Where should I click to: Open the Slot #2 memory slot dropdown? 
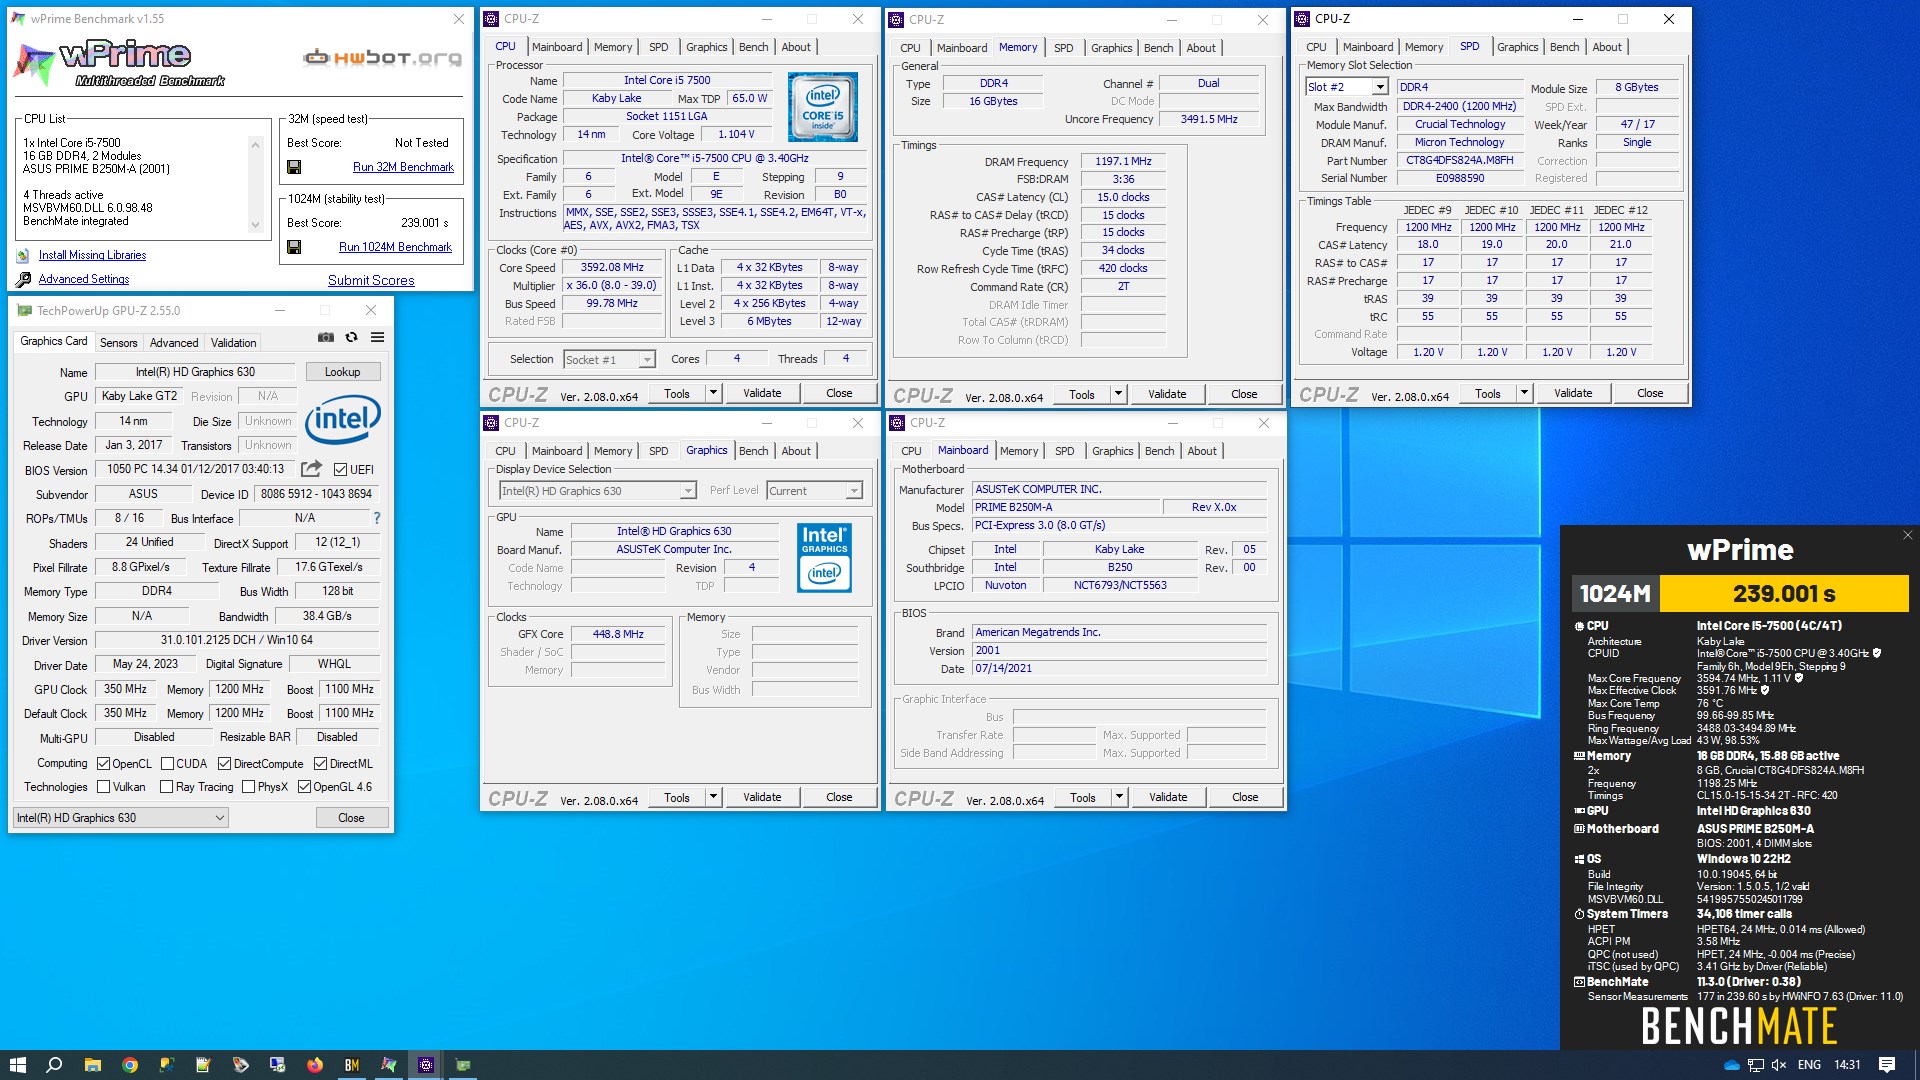click(x=1347, y=87)
